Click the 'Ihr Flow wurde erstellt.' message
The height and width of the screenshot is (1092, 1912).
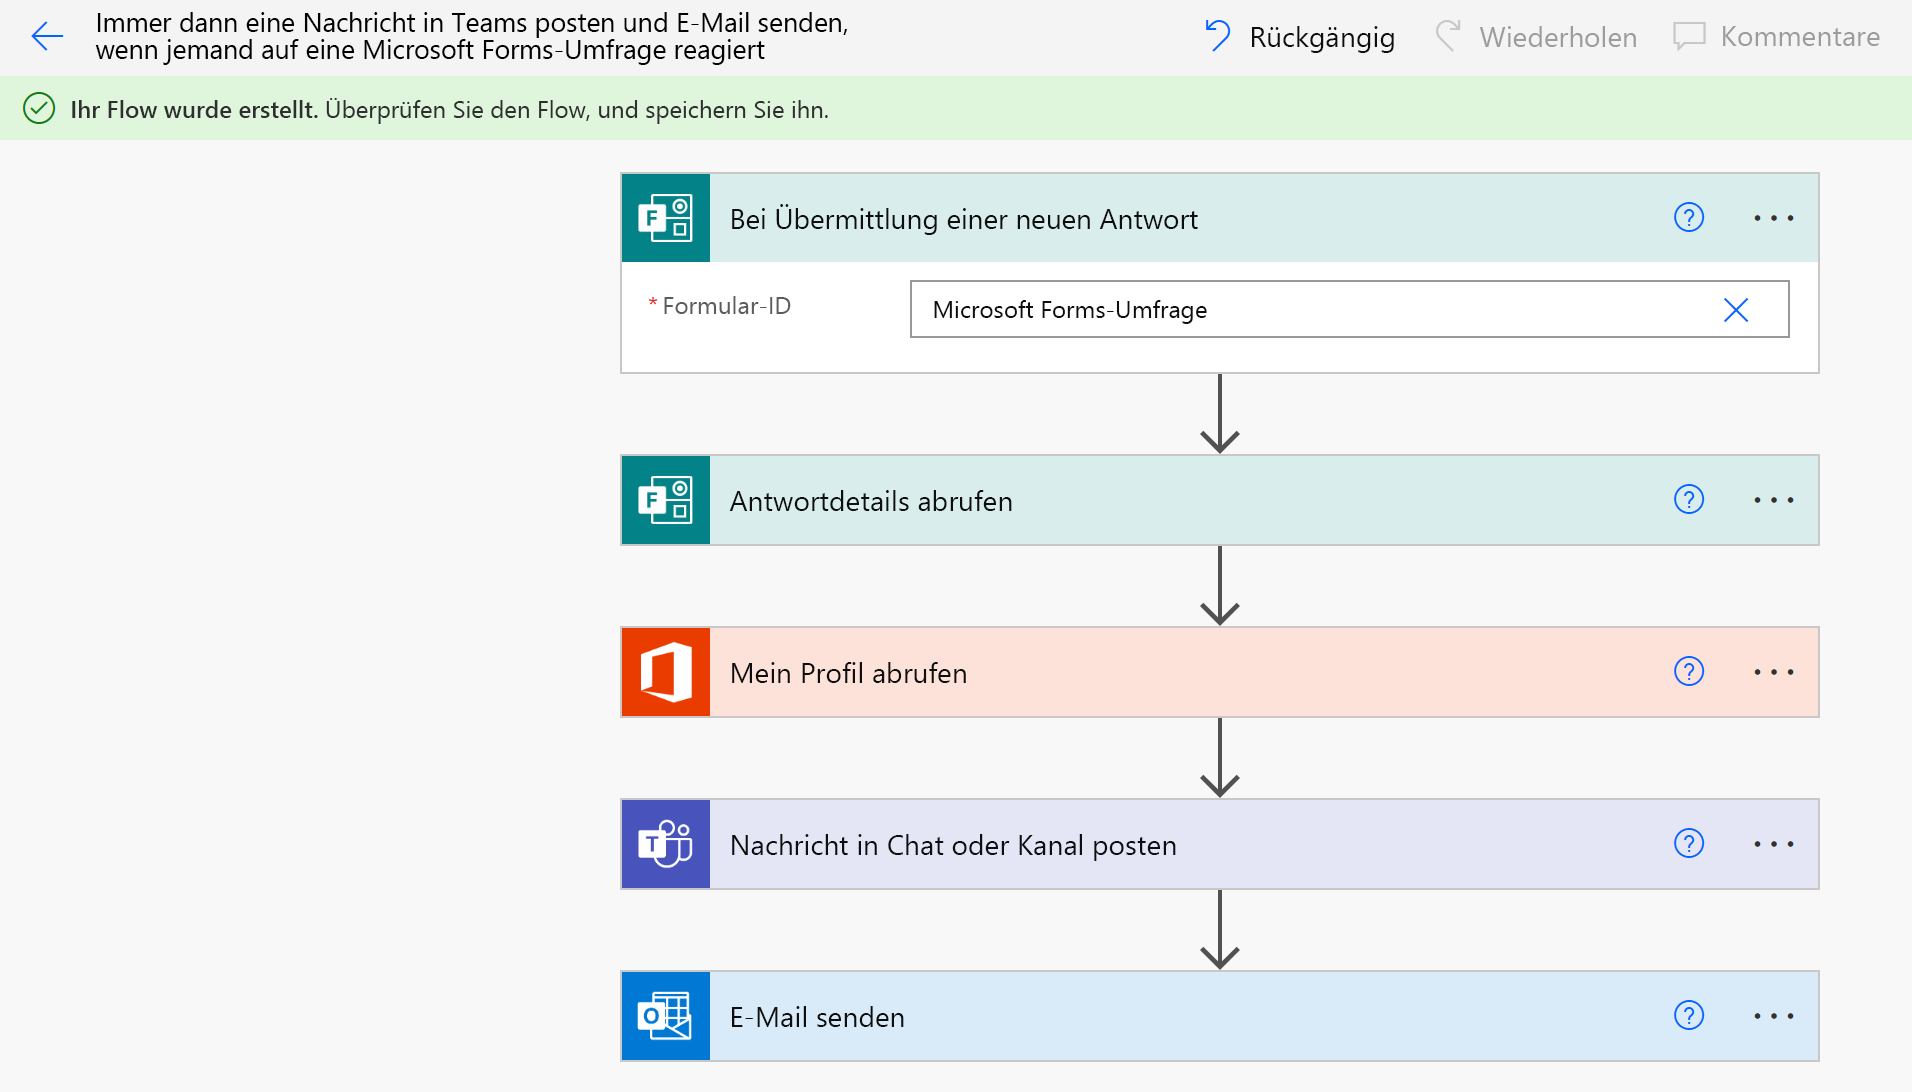194,109
